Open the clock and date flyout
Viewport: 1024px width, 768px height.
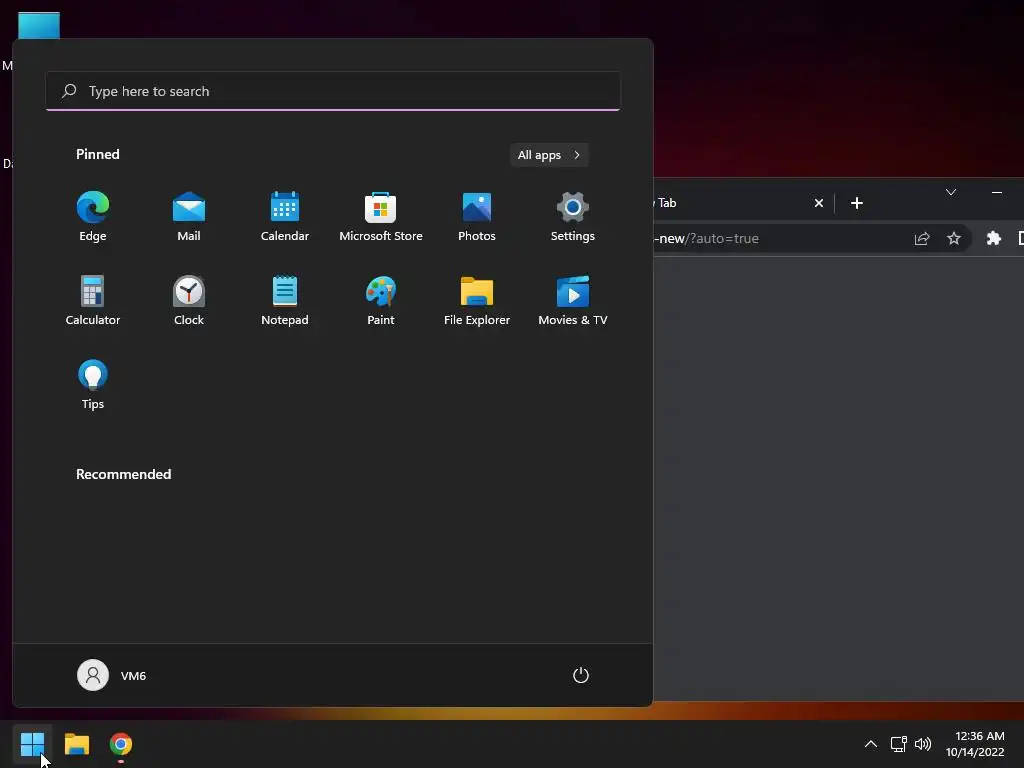[975, 744]
